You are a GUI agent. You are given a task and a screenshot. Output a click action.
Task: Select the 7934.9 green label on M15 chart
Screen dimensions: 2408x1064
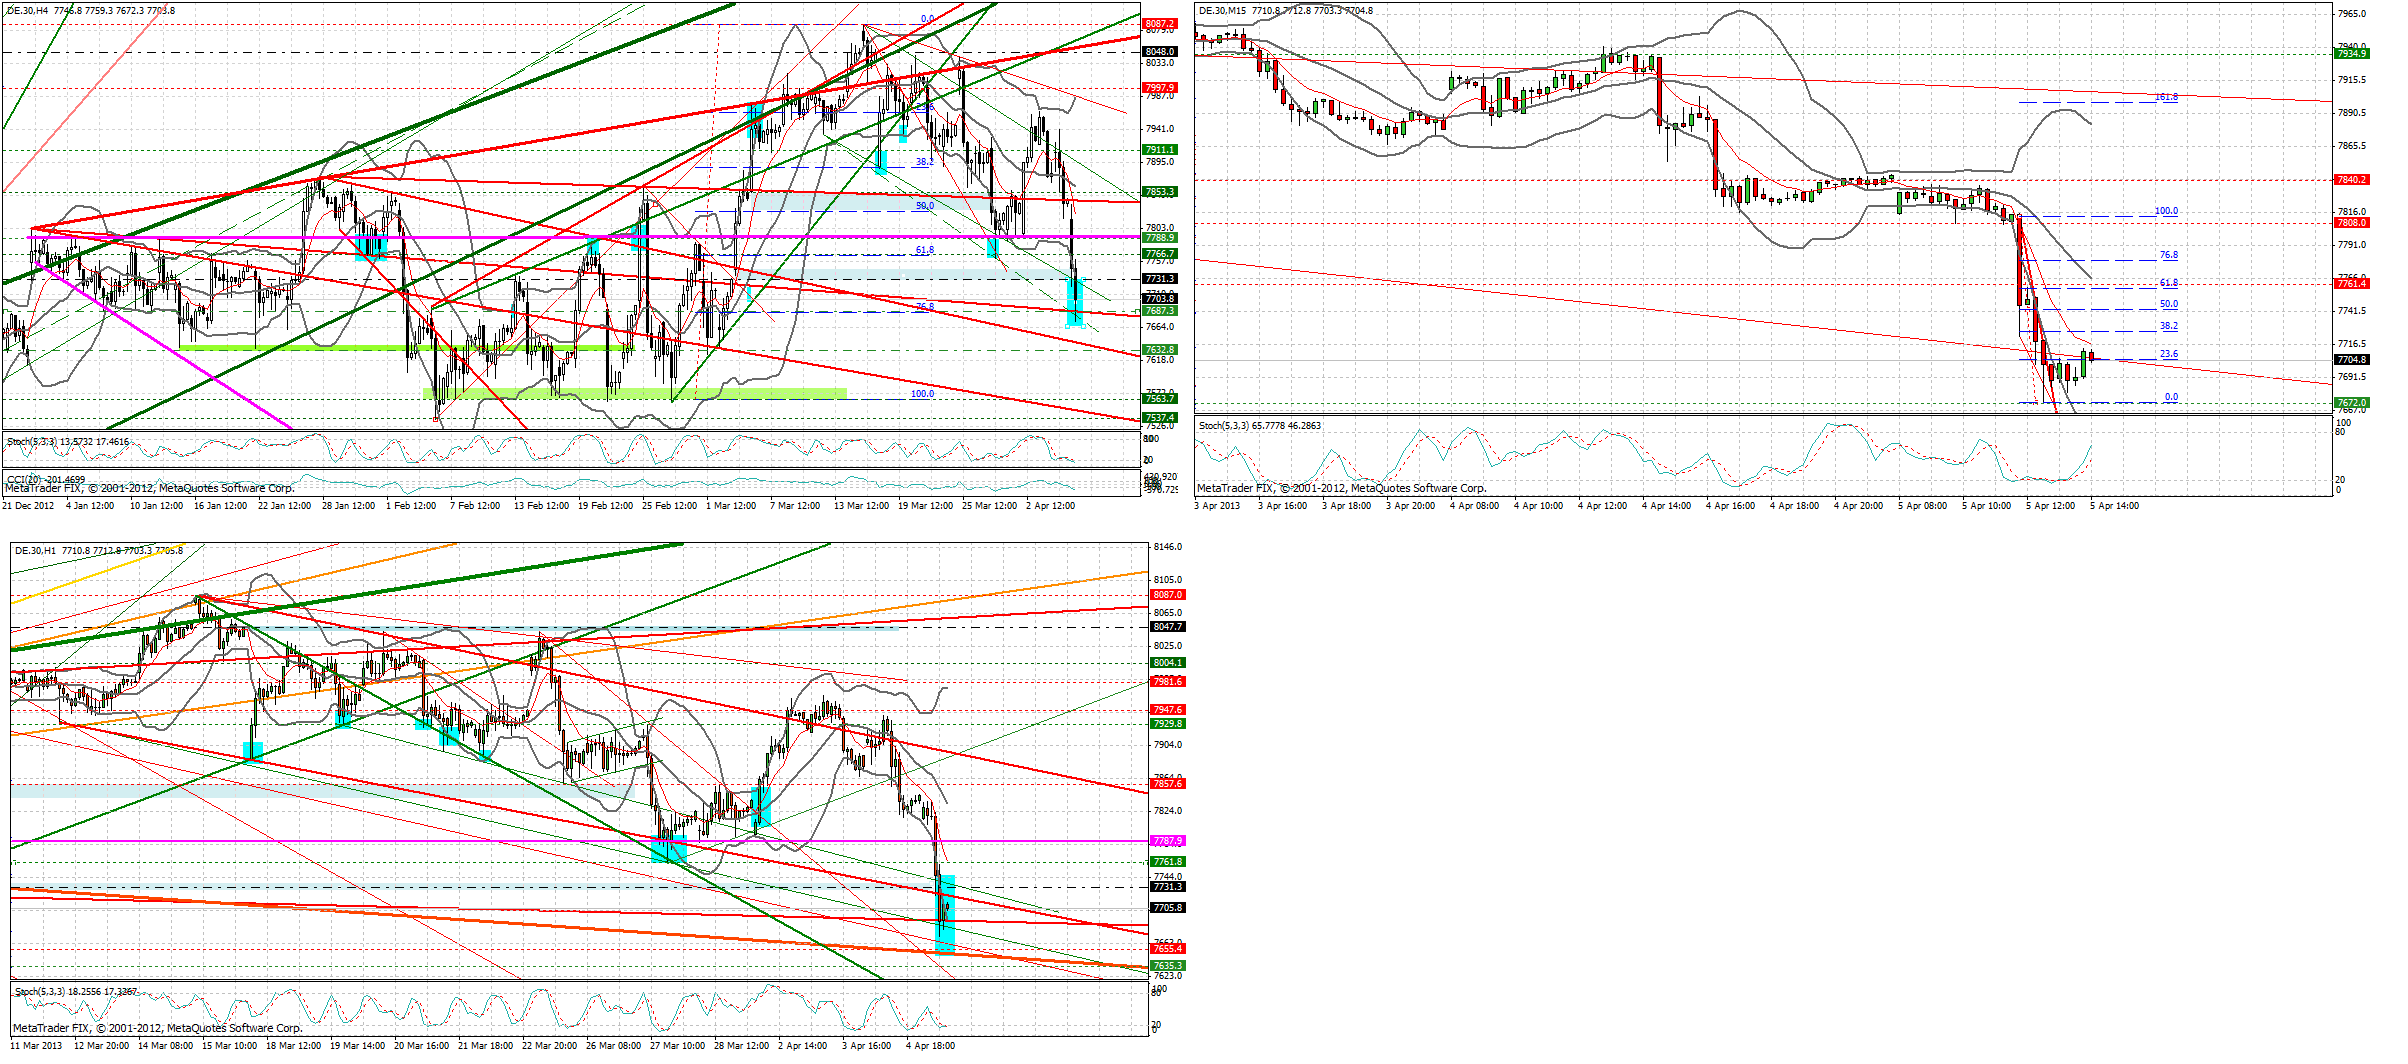pyautogui.click(x=2352, y=53)
